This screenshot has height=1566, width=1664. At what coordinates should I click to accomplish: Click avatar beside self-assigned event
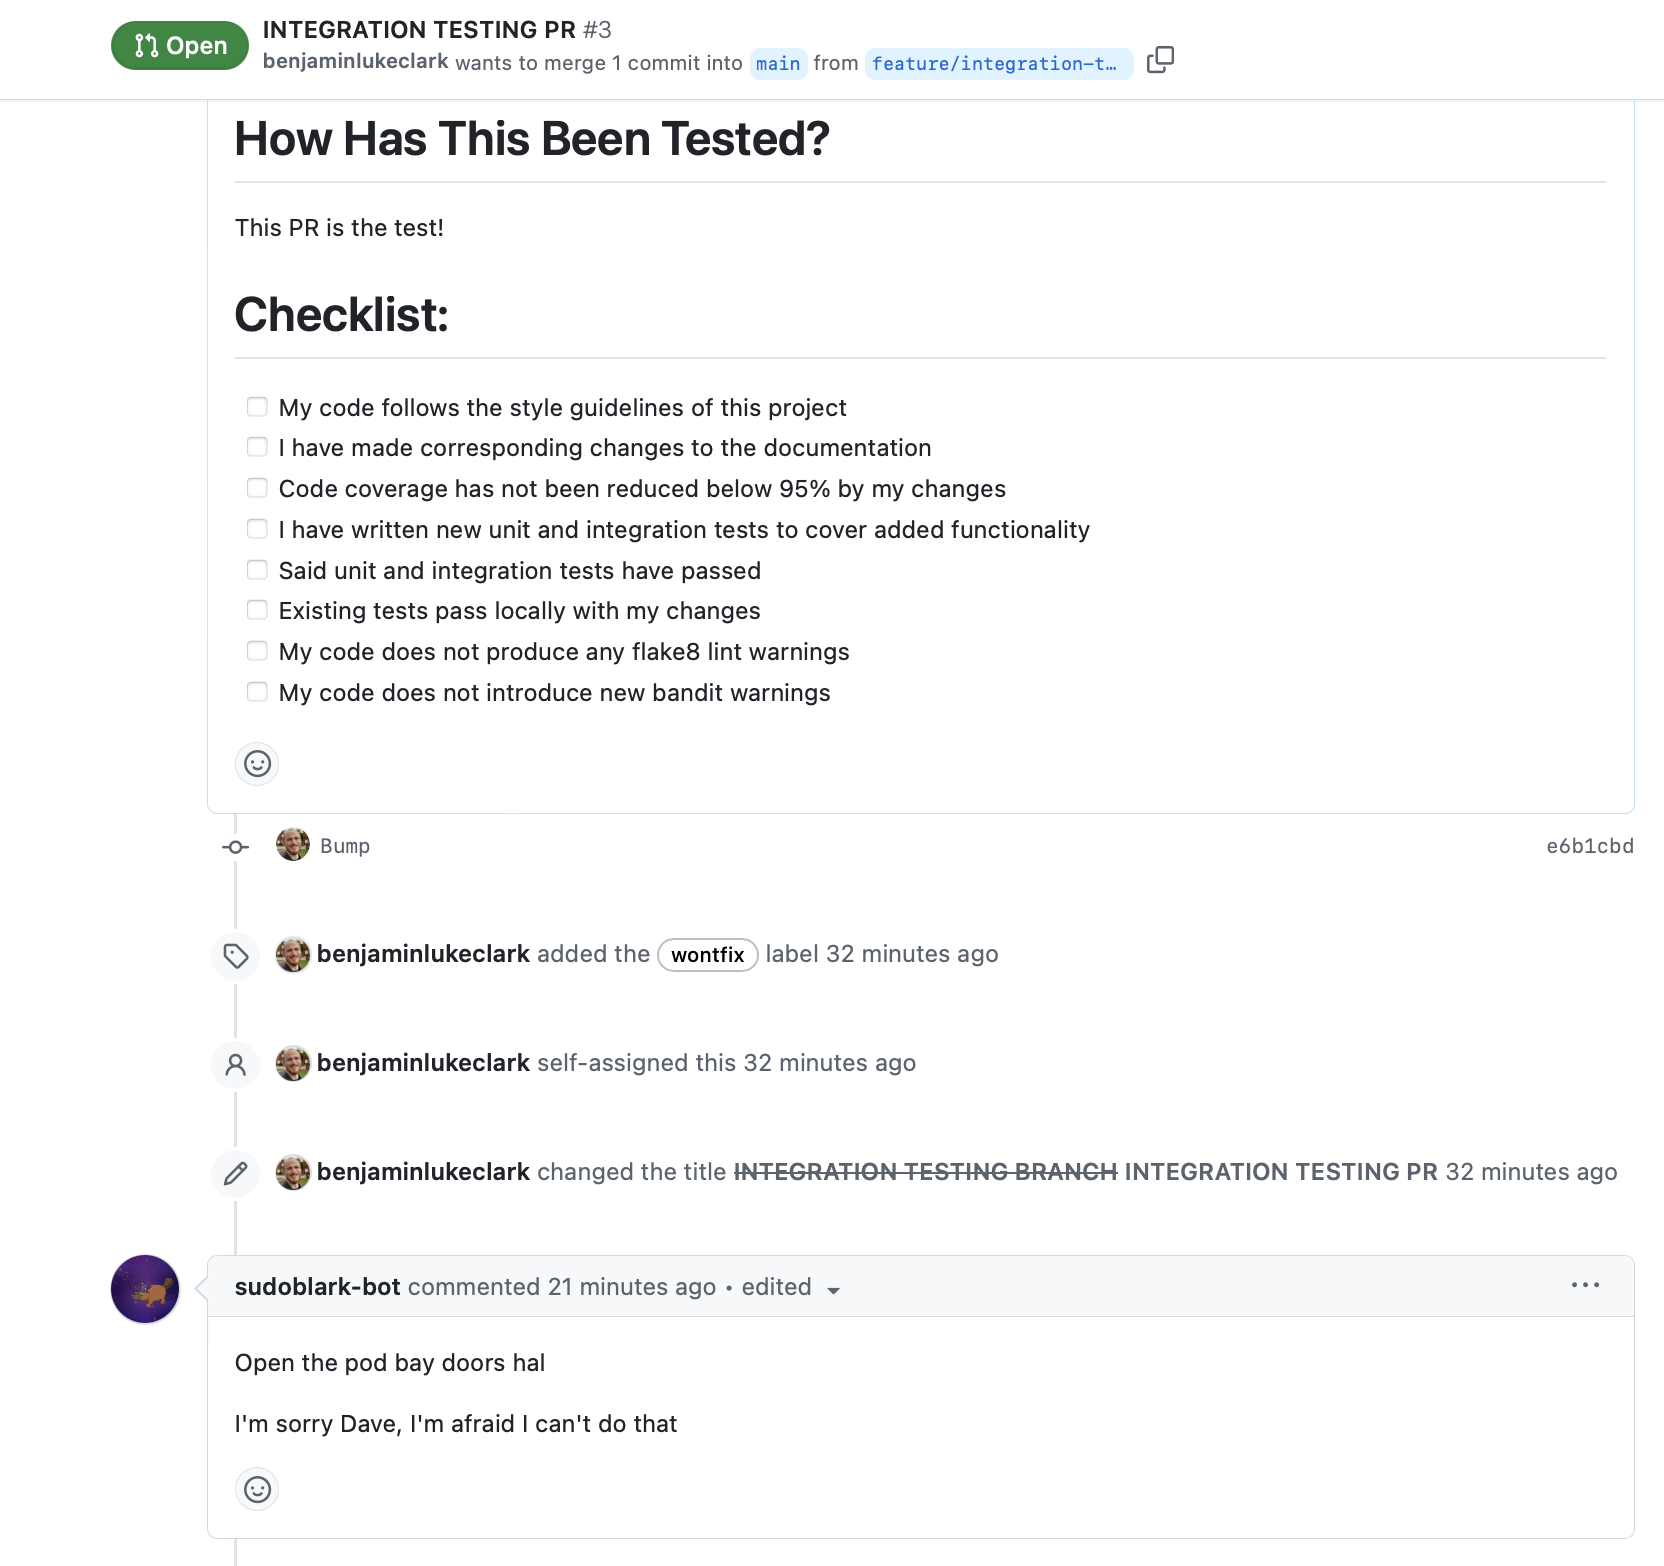pos(293,1063)
